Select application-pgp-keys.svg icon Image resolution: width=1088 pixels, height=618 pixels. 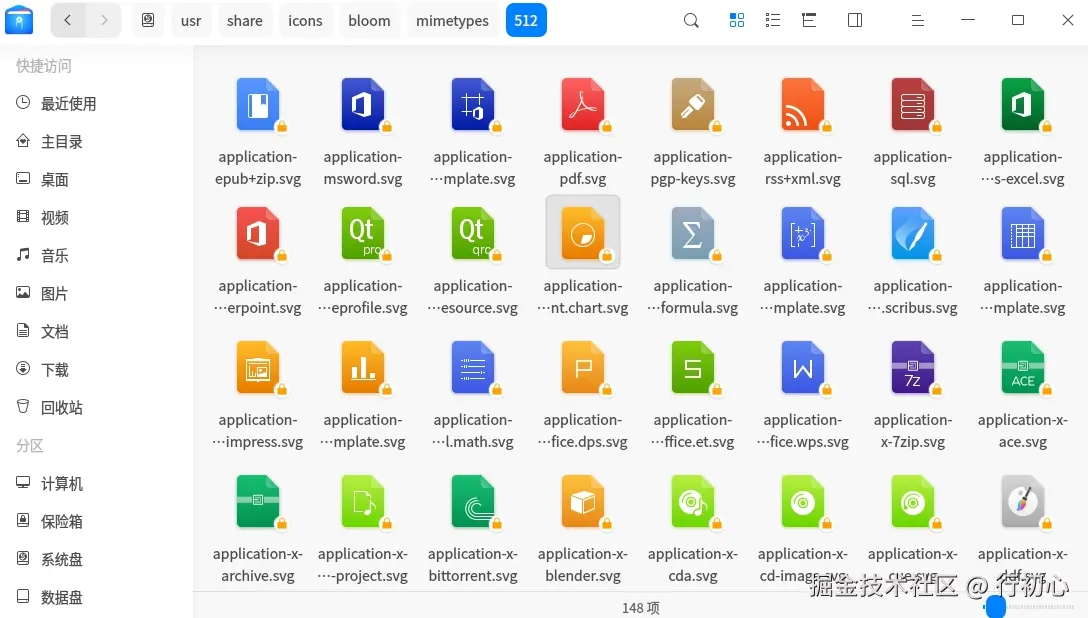tap(692, 105)
